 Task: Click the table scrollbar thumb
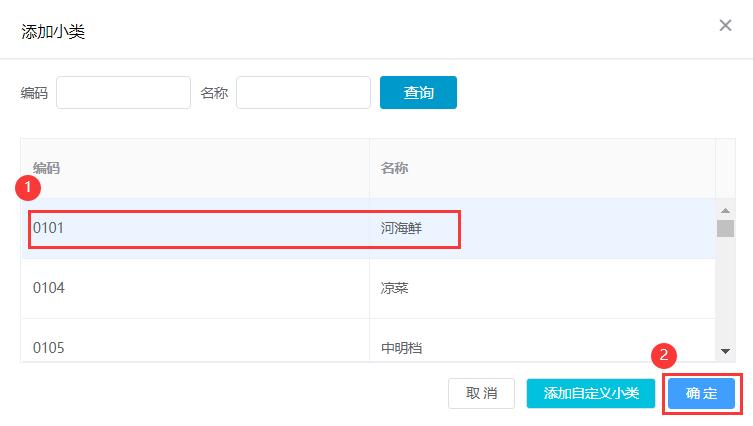pyautogui.click(x=725, y=228)
